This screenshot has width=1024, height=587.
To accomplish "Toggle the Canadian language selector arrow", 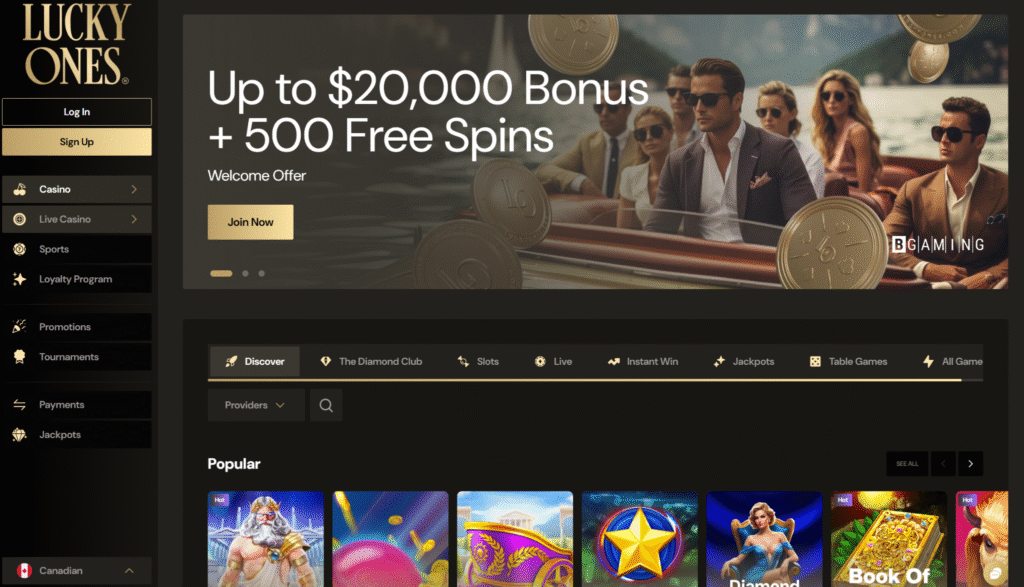I will (x=129, y=571).
